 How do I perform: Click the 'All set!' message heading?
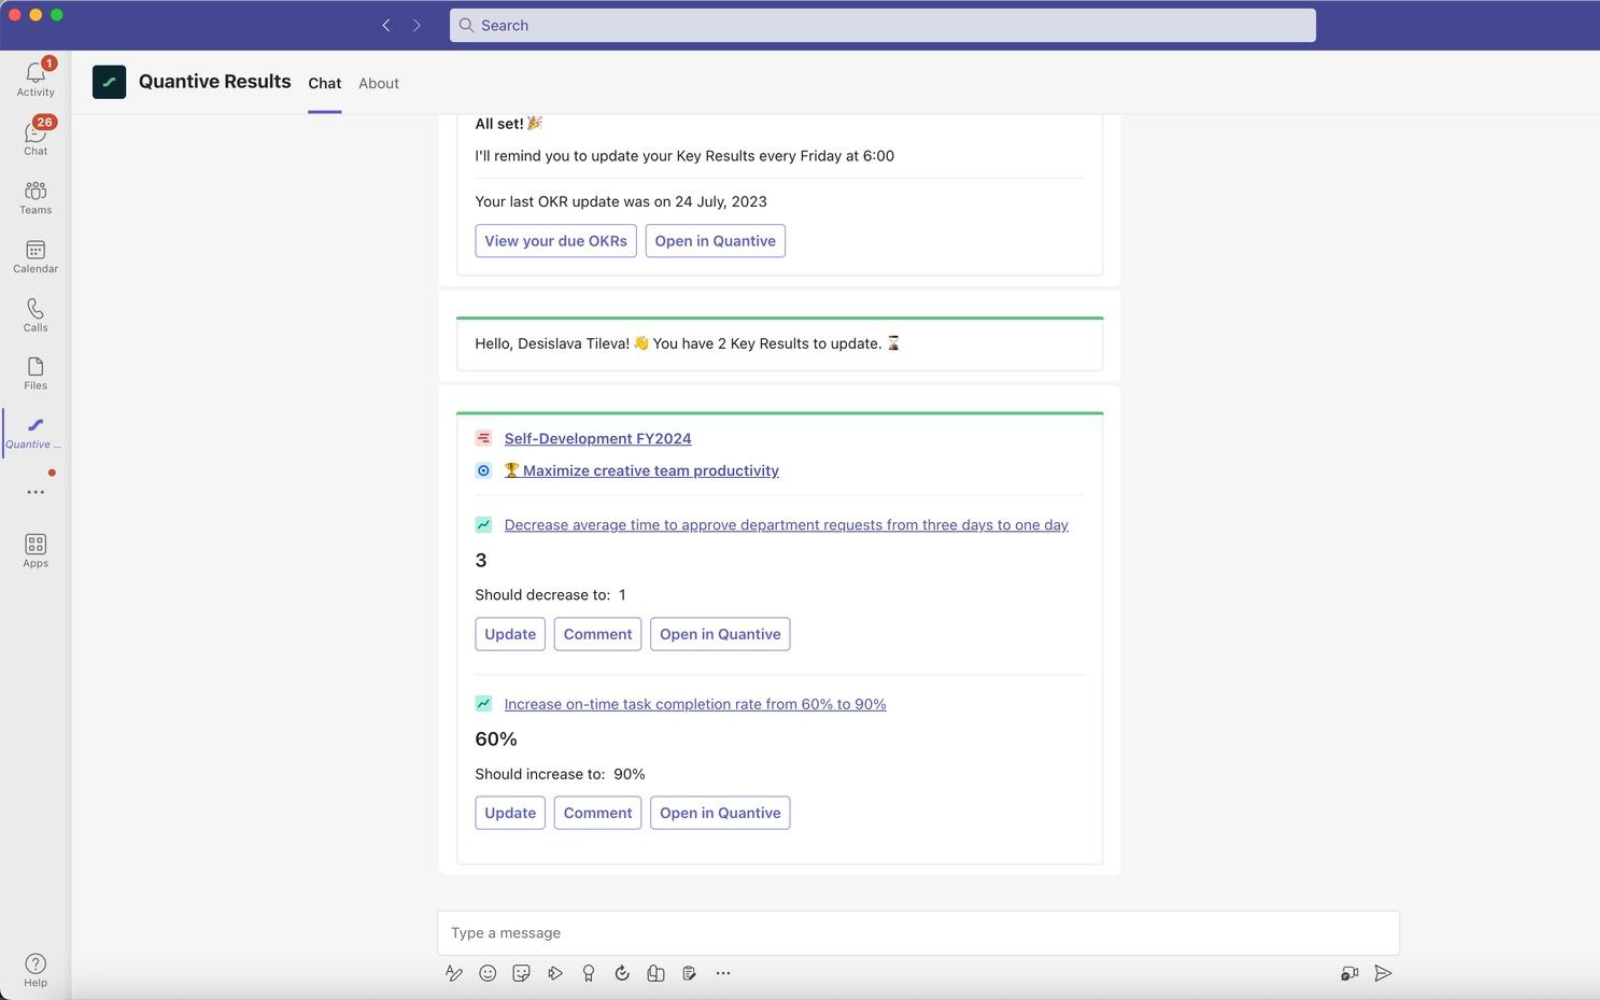[508, 123]
